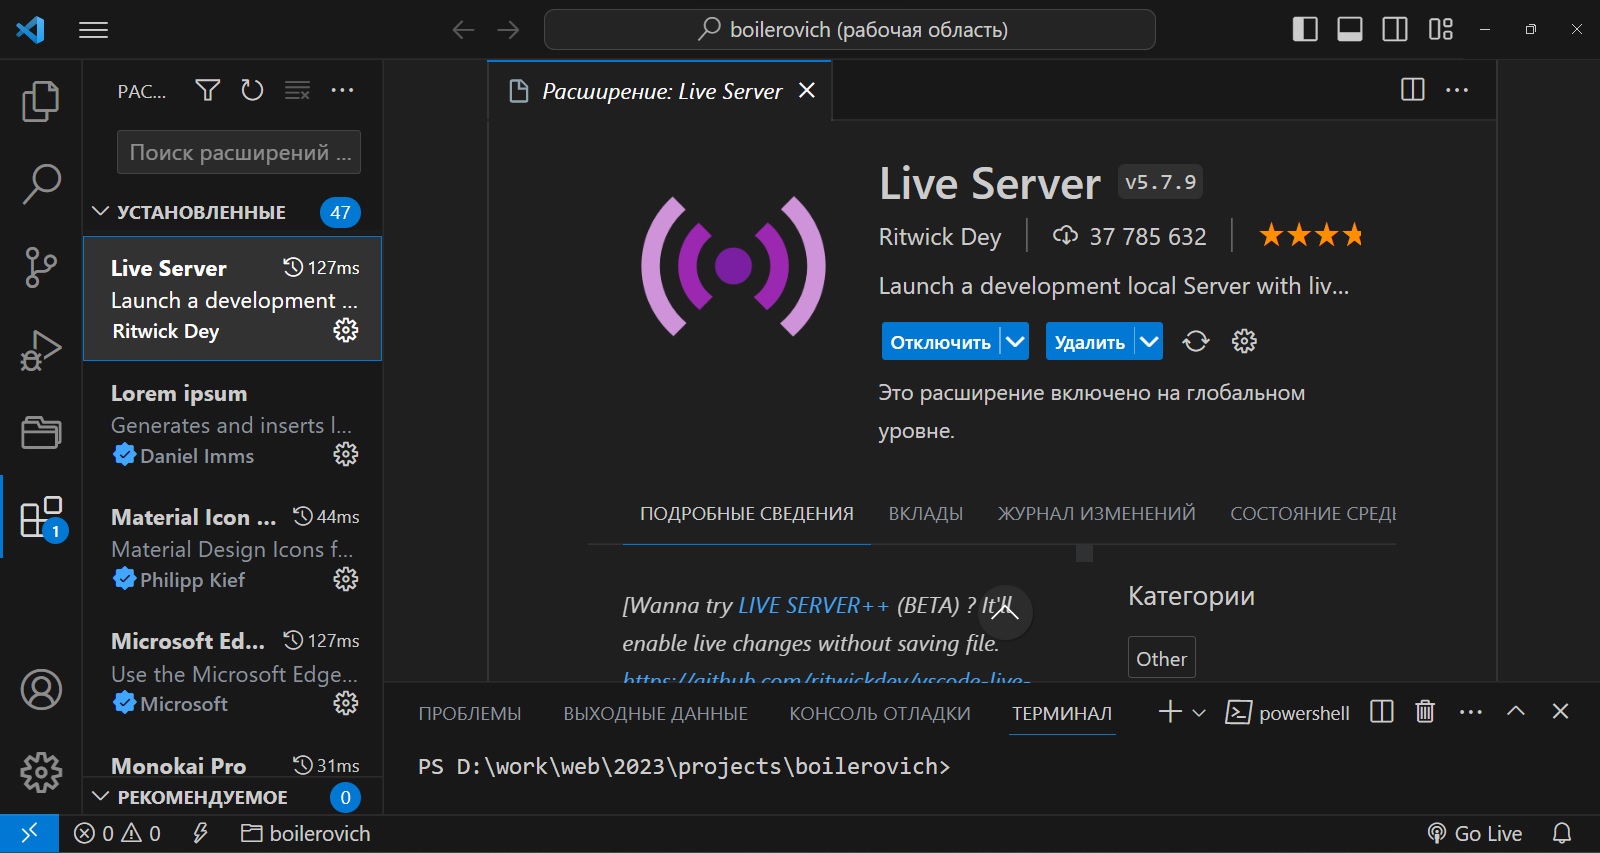Toggle primary side bar visibility
Viewport: 1600px width, 853px height.
point(1305,30)
